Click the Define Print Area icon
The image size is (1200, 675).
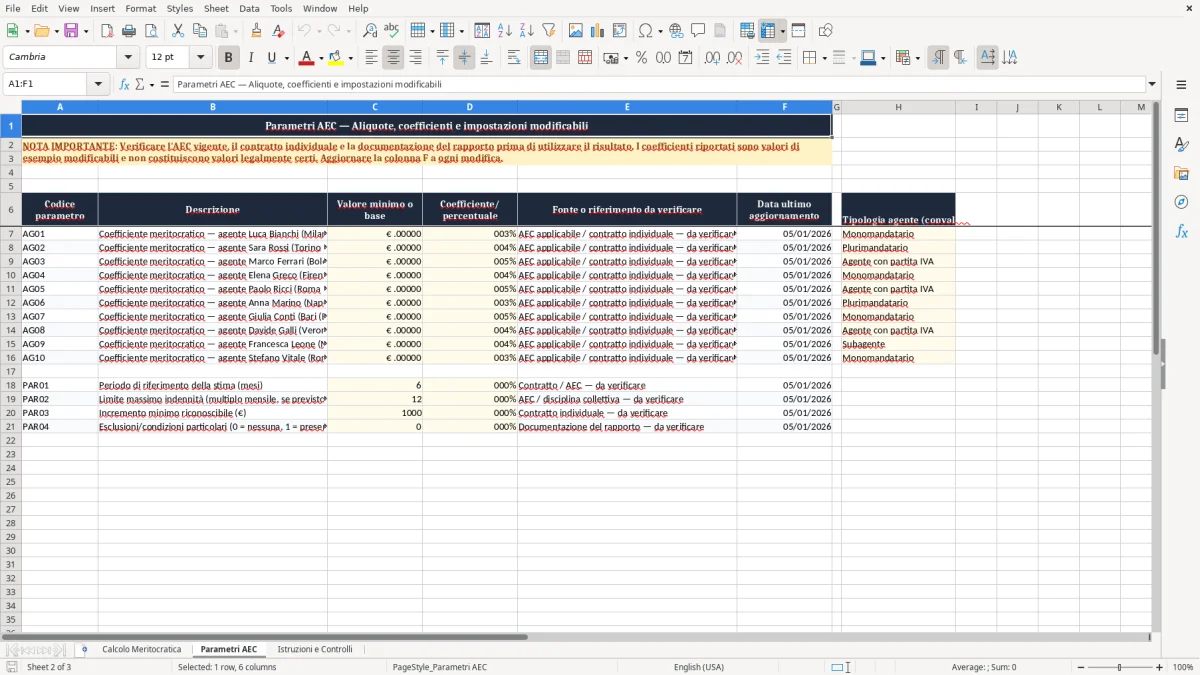point(747,31)
